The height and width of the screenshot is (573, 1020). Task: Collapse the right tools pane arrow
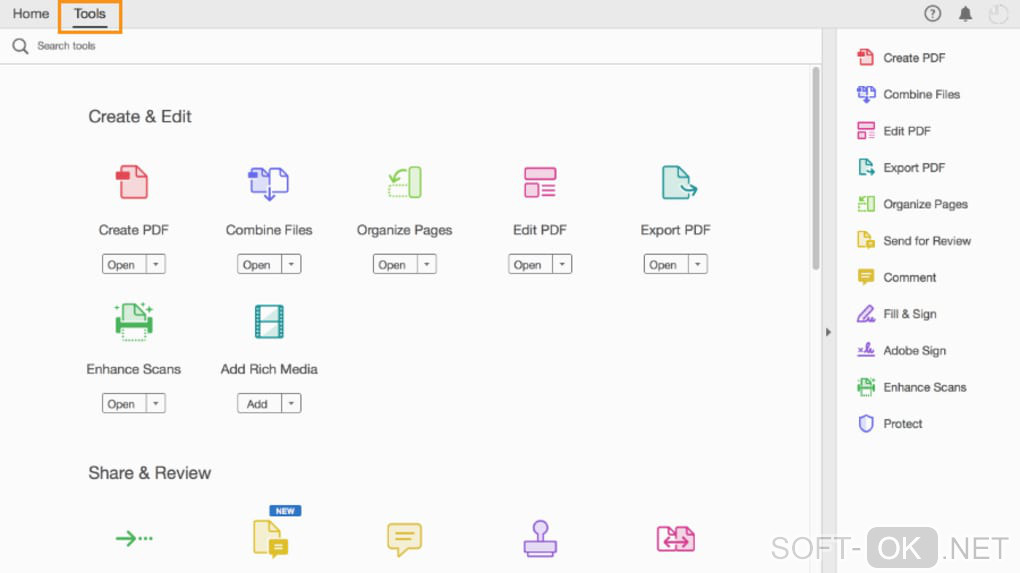tap(828, 332)
